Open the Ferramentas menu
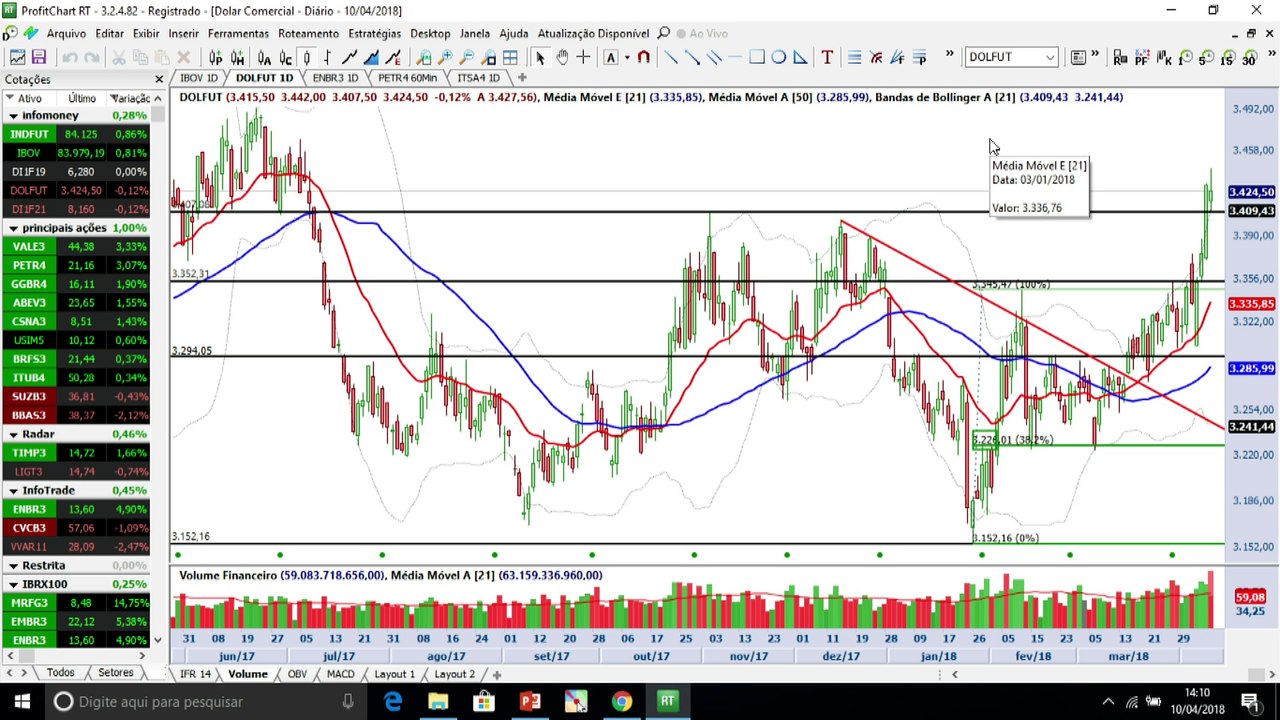The height and width of the screenshot is (720, 1280). tap(238, 33)
